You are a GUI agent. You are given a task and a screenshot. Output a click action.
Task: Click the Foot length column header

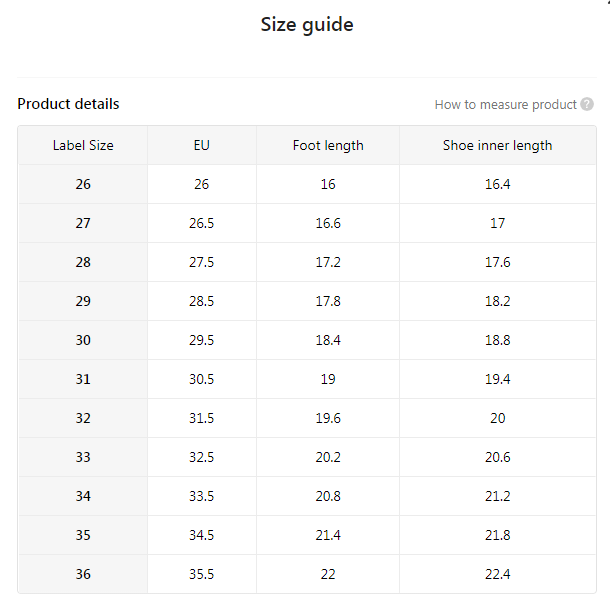click(328, 145)
